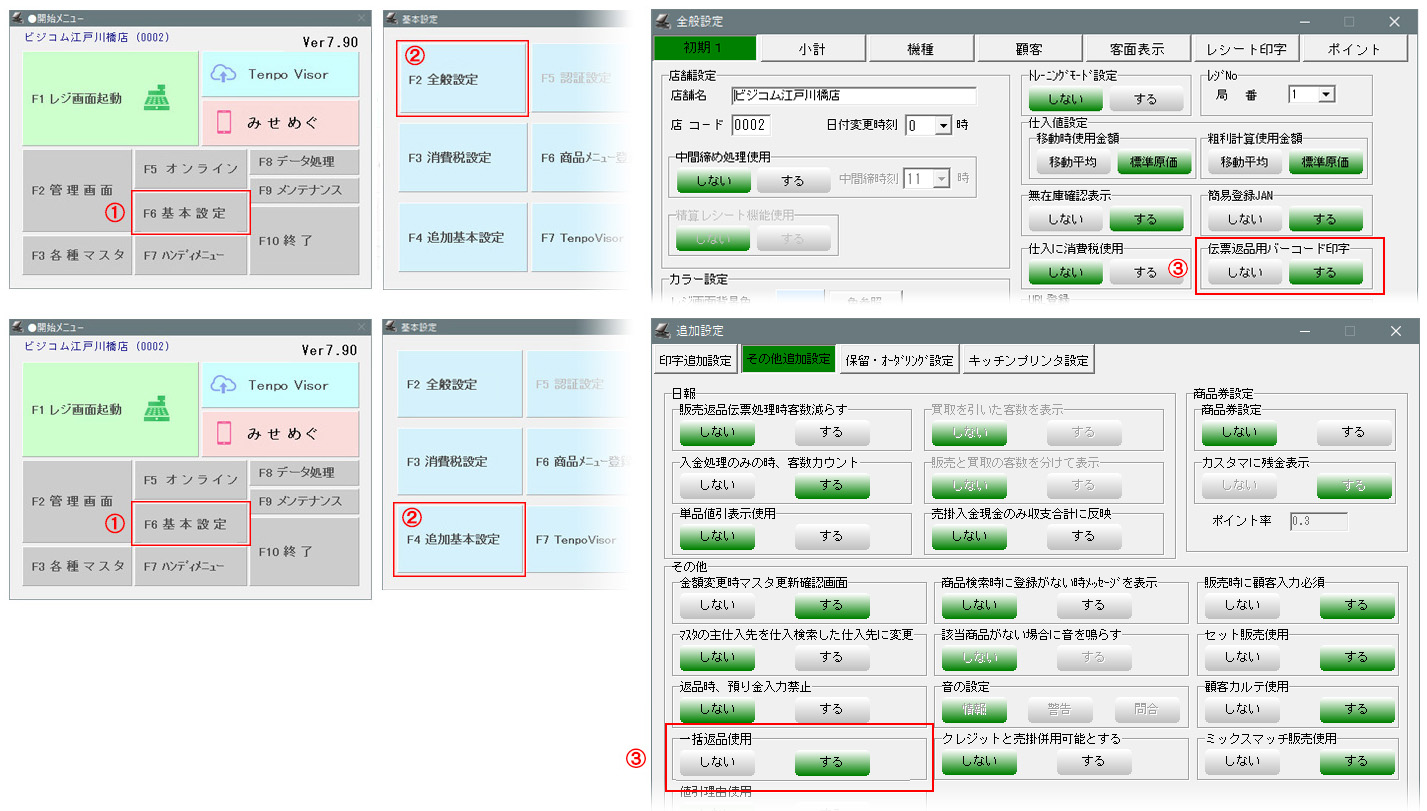Set 伝票返品用バーコード印字 to する
1427x811 pixels.
point(1325,272)
